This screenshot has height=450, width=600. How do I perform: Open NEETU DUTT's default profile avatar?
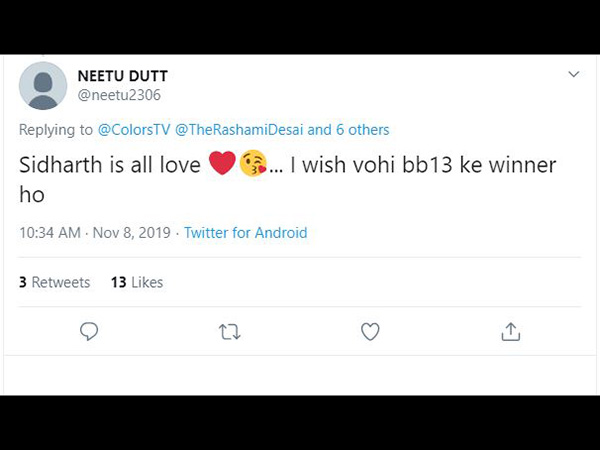click(43, 86)
